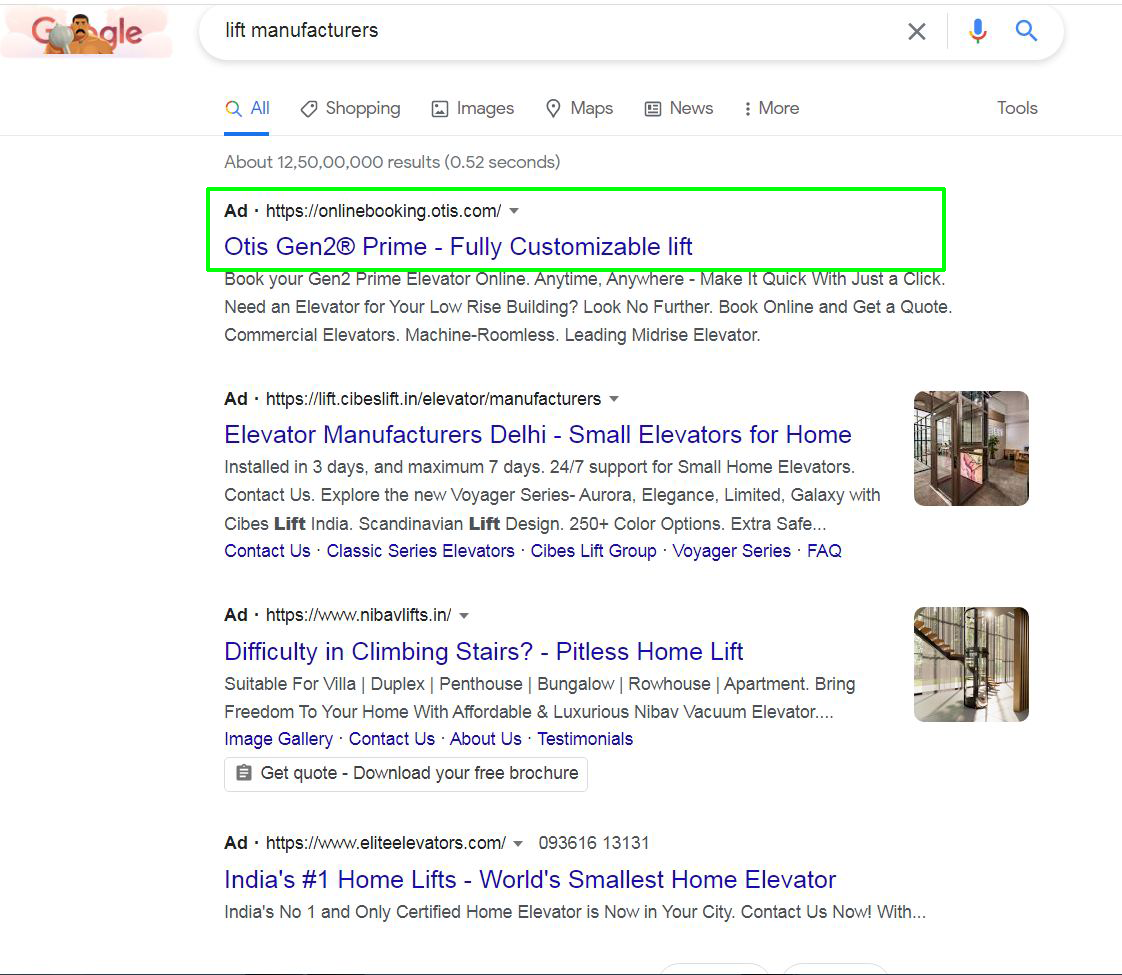Open Otis Gen2 Prime ad link
The width and height of the screenshot is (1122, 975).
[458, 247]
